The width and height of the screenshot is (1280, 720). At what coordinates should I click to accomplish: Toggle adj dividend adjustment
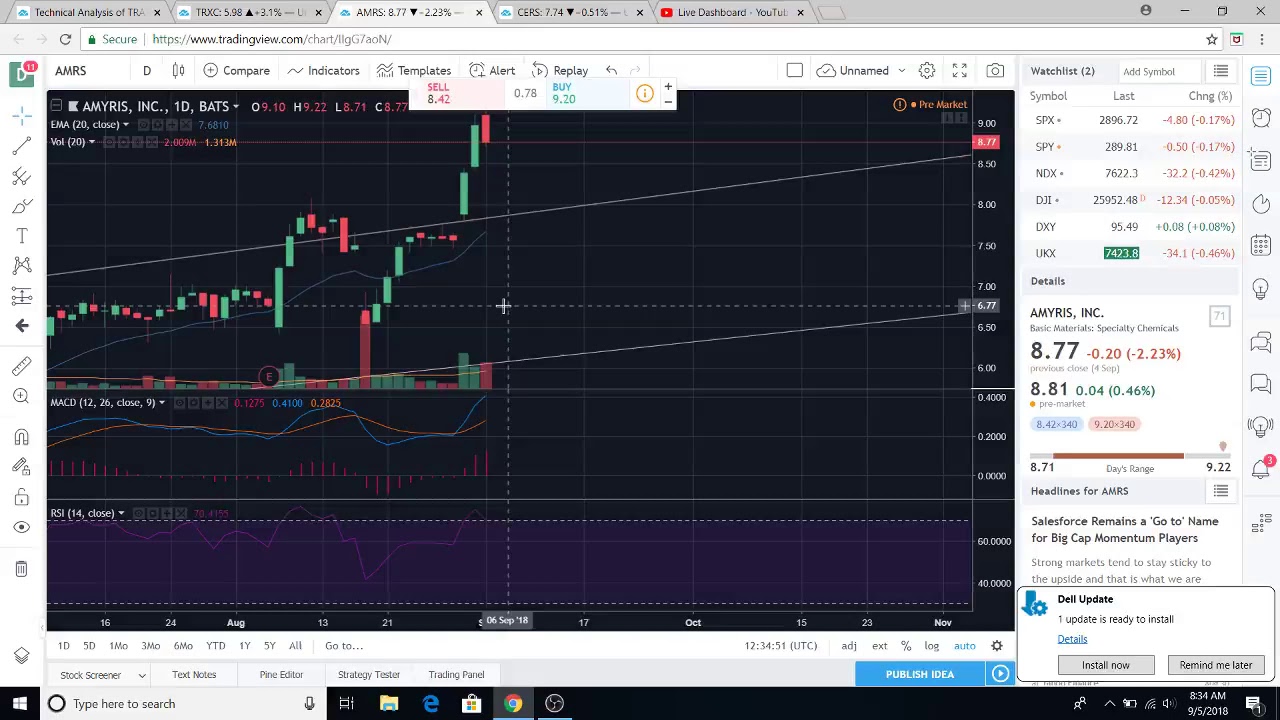coord(848,646)
